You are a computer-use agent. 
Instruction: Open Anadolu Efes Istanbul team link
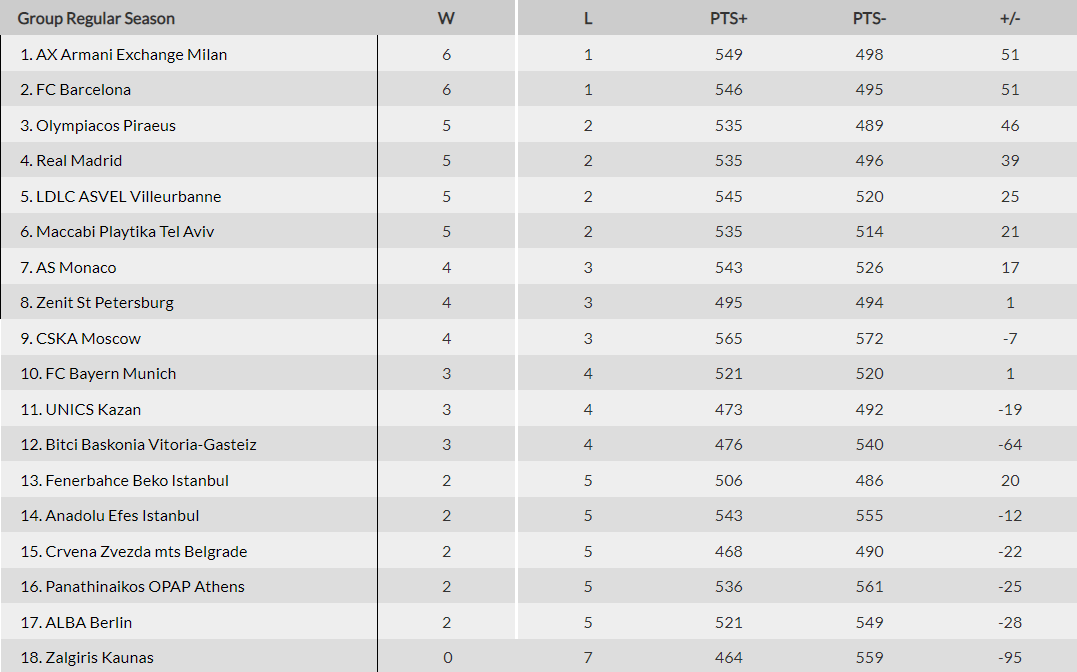point(122,515)
